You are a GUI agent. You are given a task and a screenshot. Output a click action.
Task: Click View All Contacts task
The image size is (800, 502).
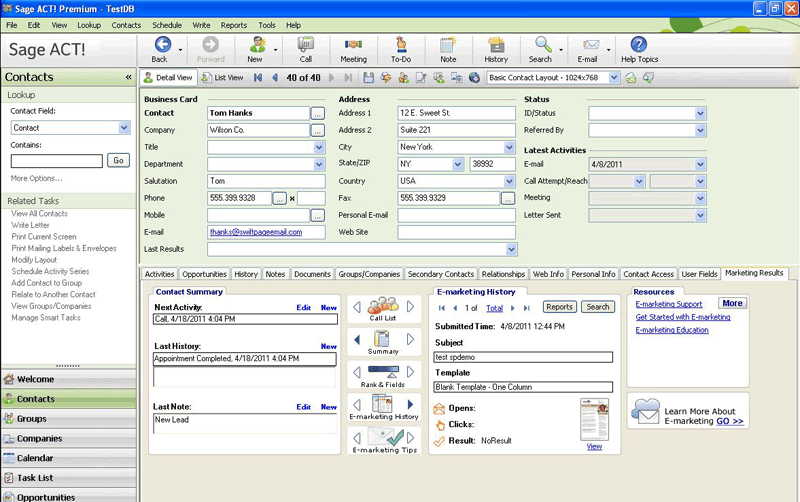(x=39, y=214)
